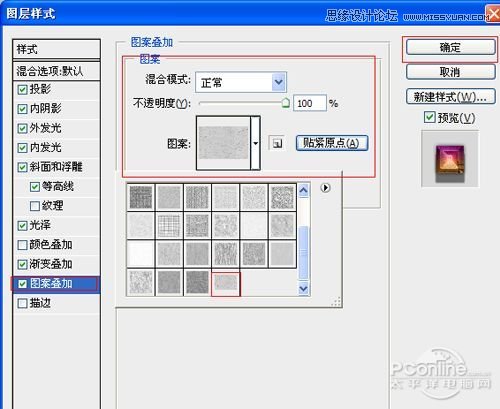Pick fifth pattern in third row
The height and width of the screenshot is (409, 500).
tap(254, 254)
